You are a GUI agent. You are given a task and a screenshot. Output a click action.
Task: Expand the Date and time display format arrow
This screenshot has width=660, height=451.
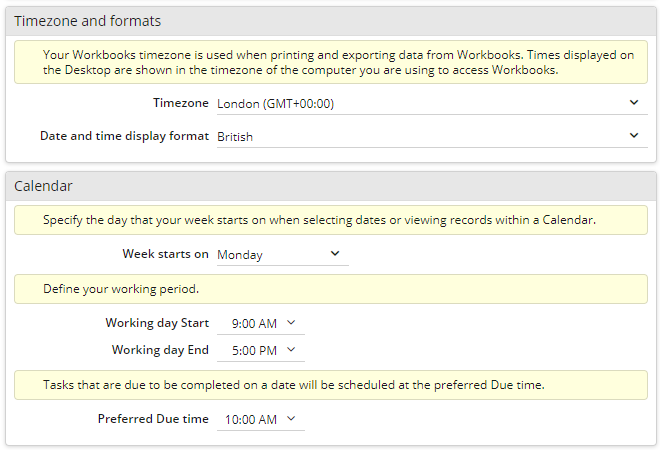pos(634,136)
